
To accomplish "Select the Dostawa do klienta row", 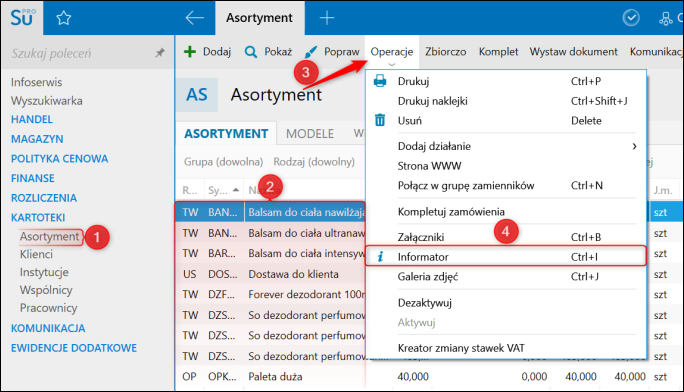I will [270, 274].
